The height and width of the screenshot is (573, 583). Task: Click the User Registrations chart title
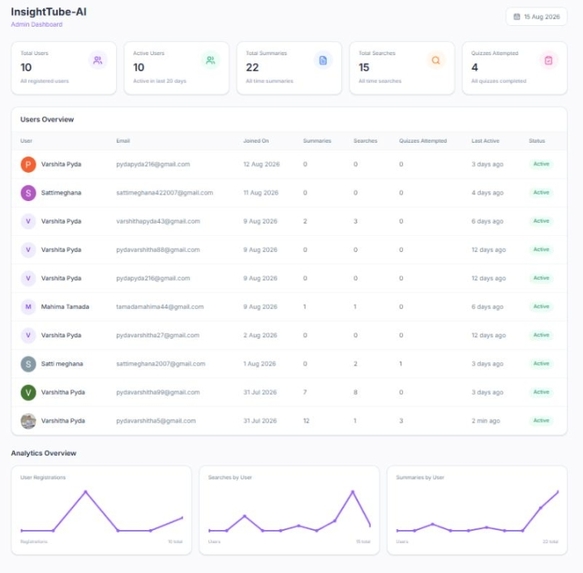point(43,477)
